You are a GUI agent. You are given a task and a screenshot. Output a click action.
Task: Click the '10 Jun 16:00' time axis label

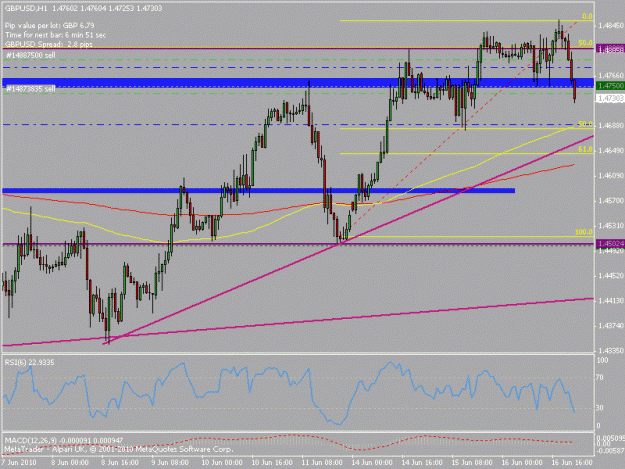click(273, 462)
